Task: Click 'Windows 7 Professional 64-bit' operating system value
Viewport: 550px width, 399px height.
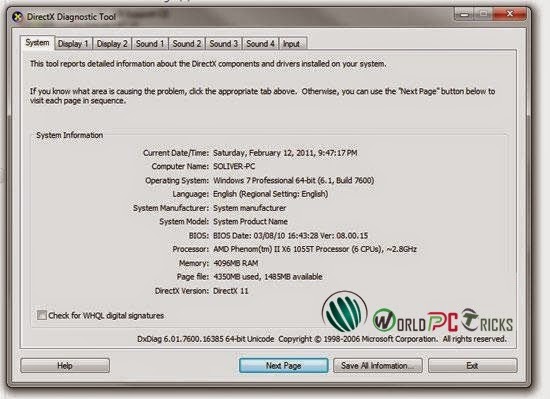Action: [264, 181]
